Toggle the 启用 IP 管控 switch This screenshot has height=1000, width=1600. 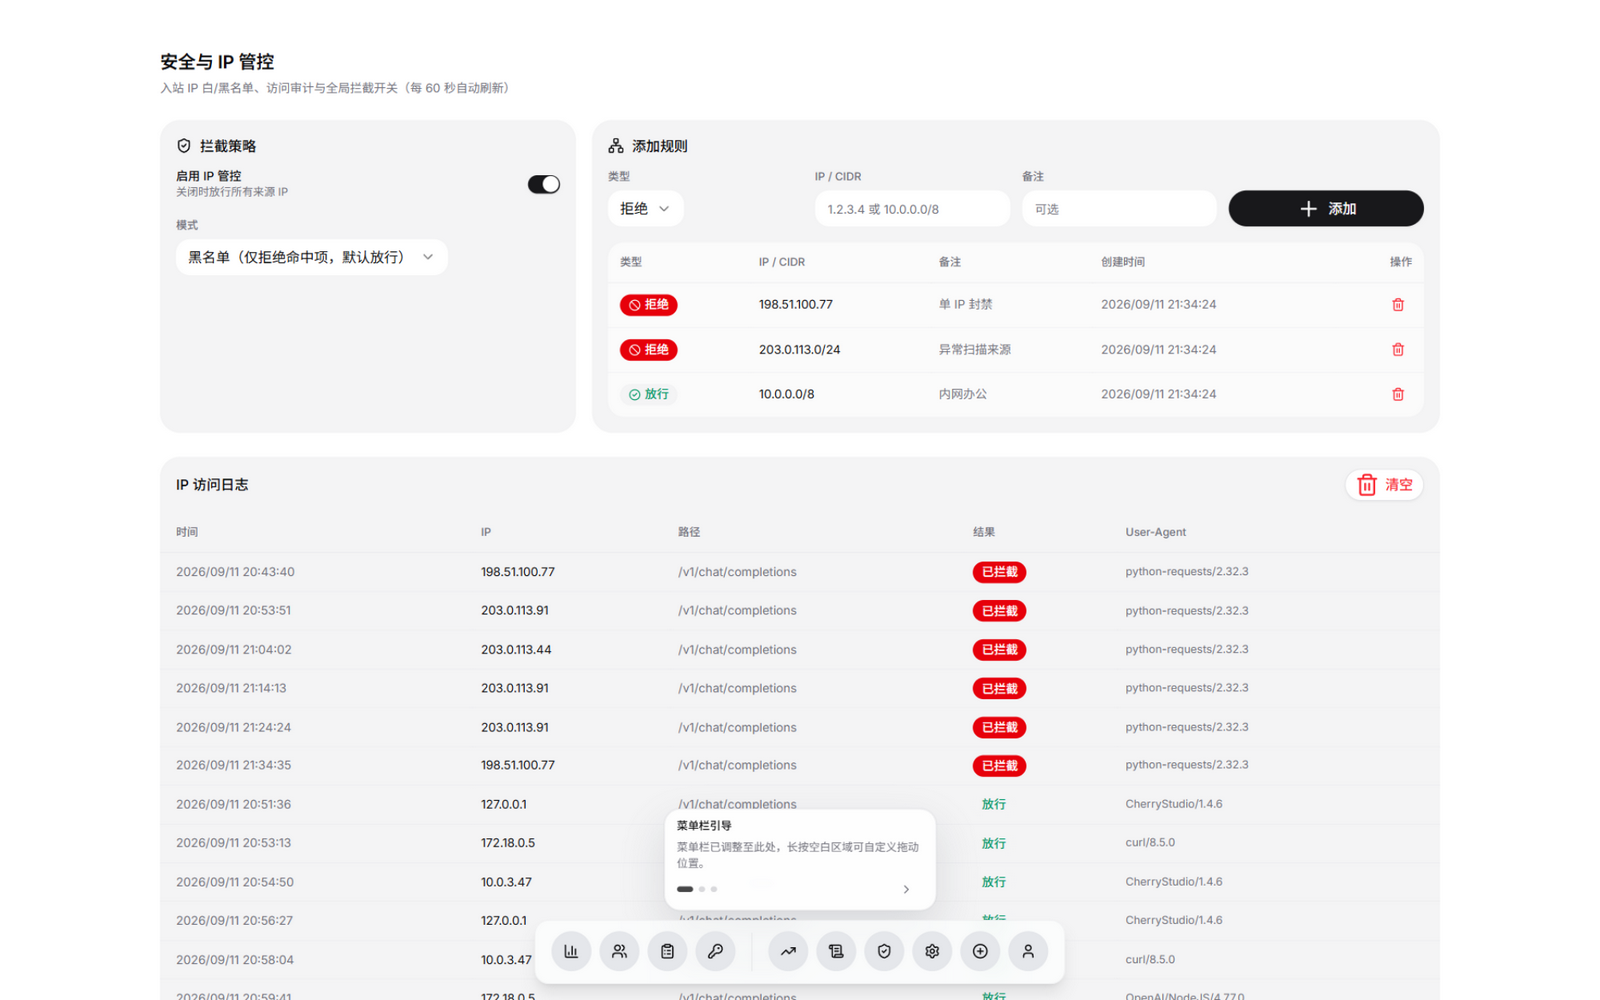coord(544,184)
